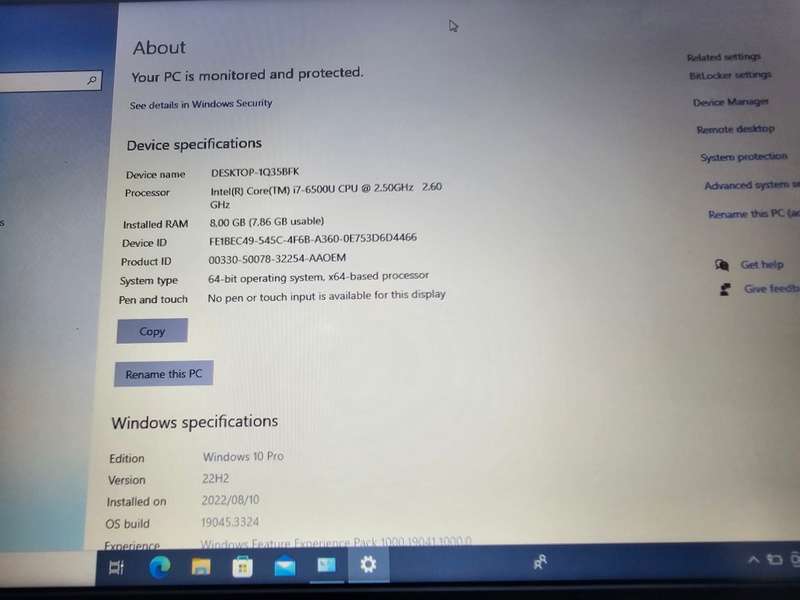The height and width of the screenshot is (600, 800).
Task: Open Remote desktop link
Action: click(x=736, y=129)
